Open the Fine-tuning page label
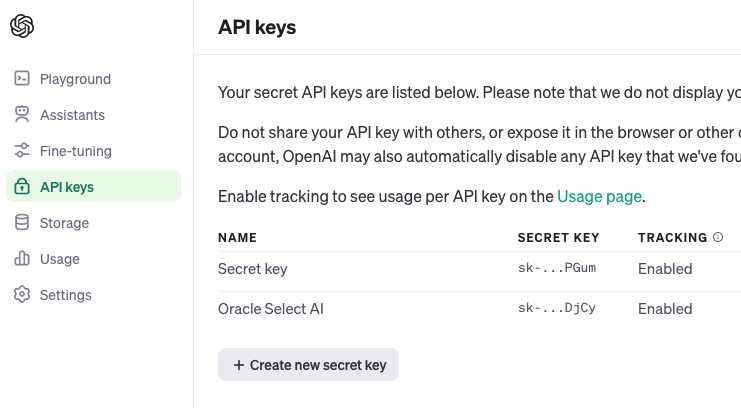The width and height of the screenshot is (741, 408). [x=76, y=151]
